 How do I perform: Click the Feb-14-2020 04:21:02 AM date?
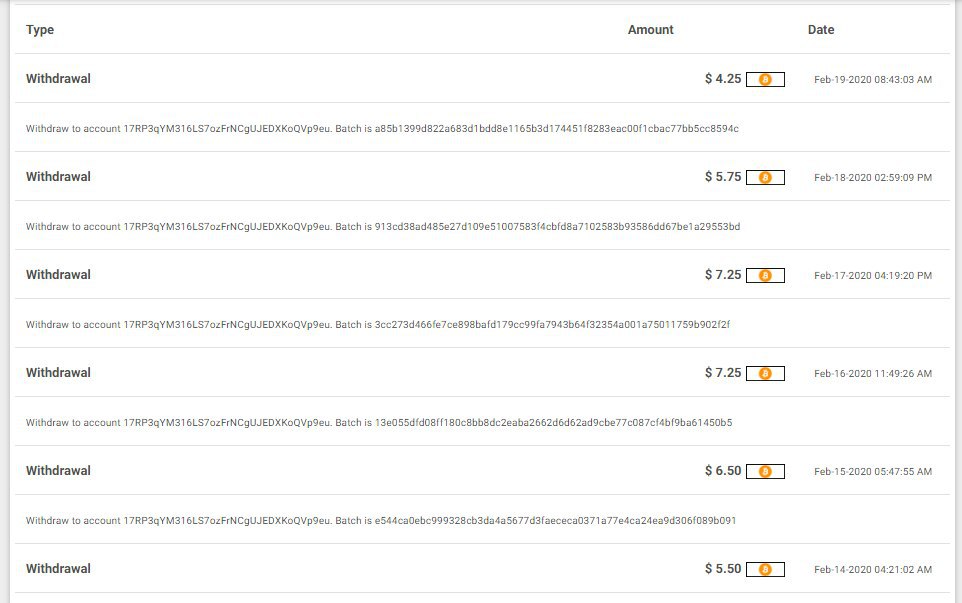872,569
